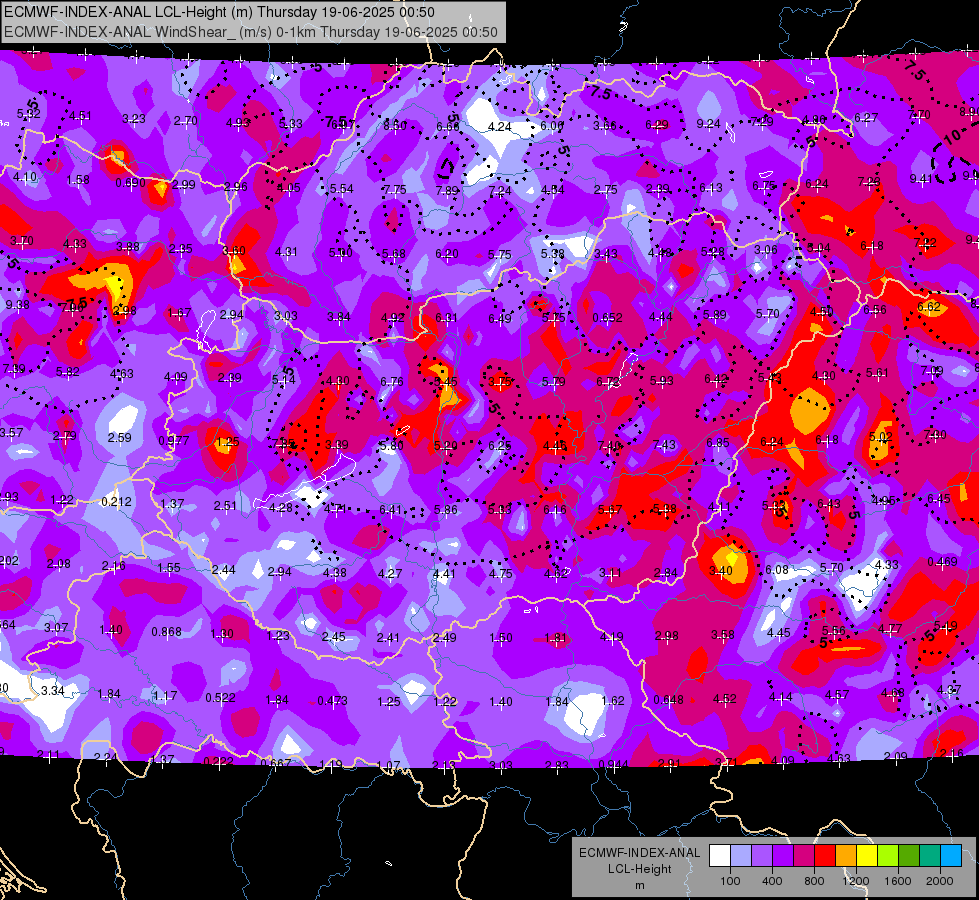This screenshot has width=979, height=900.
Task: Select the legend tick label 100
Action: click(730, 881)
